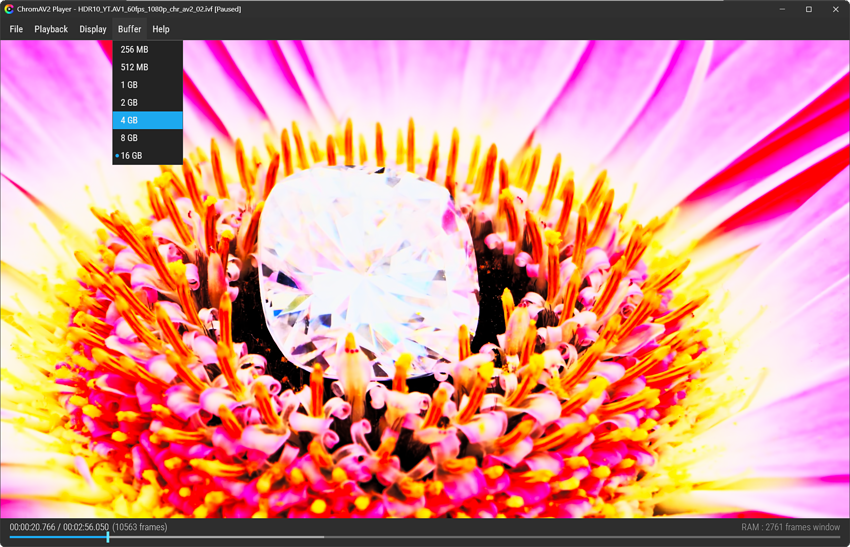This screenshot has height=547, width=850.
Task: Choose the 512 MB buffer option
Action: (147, 67)
